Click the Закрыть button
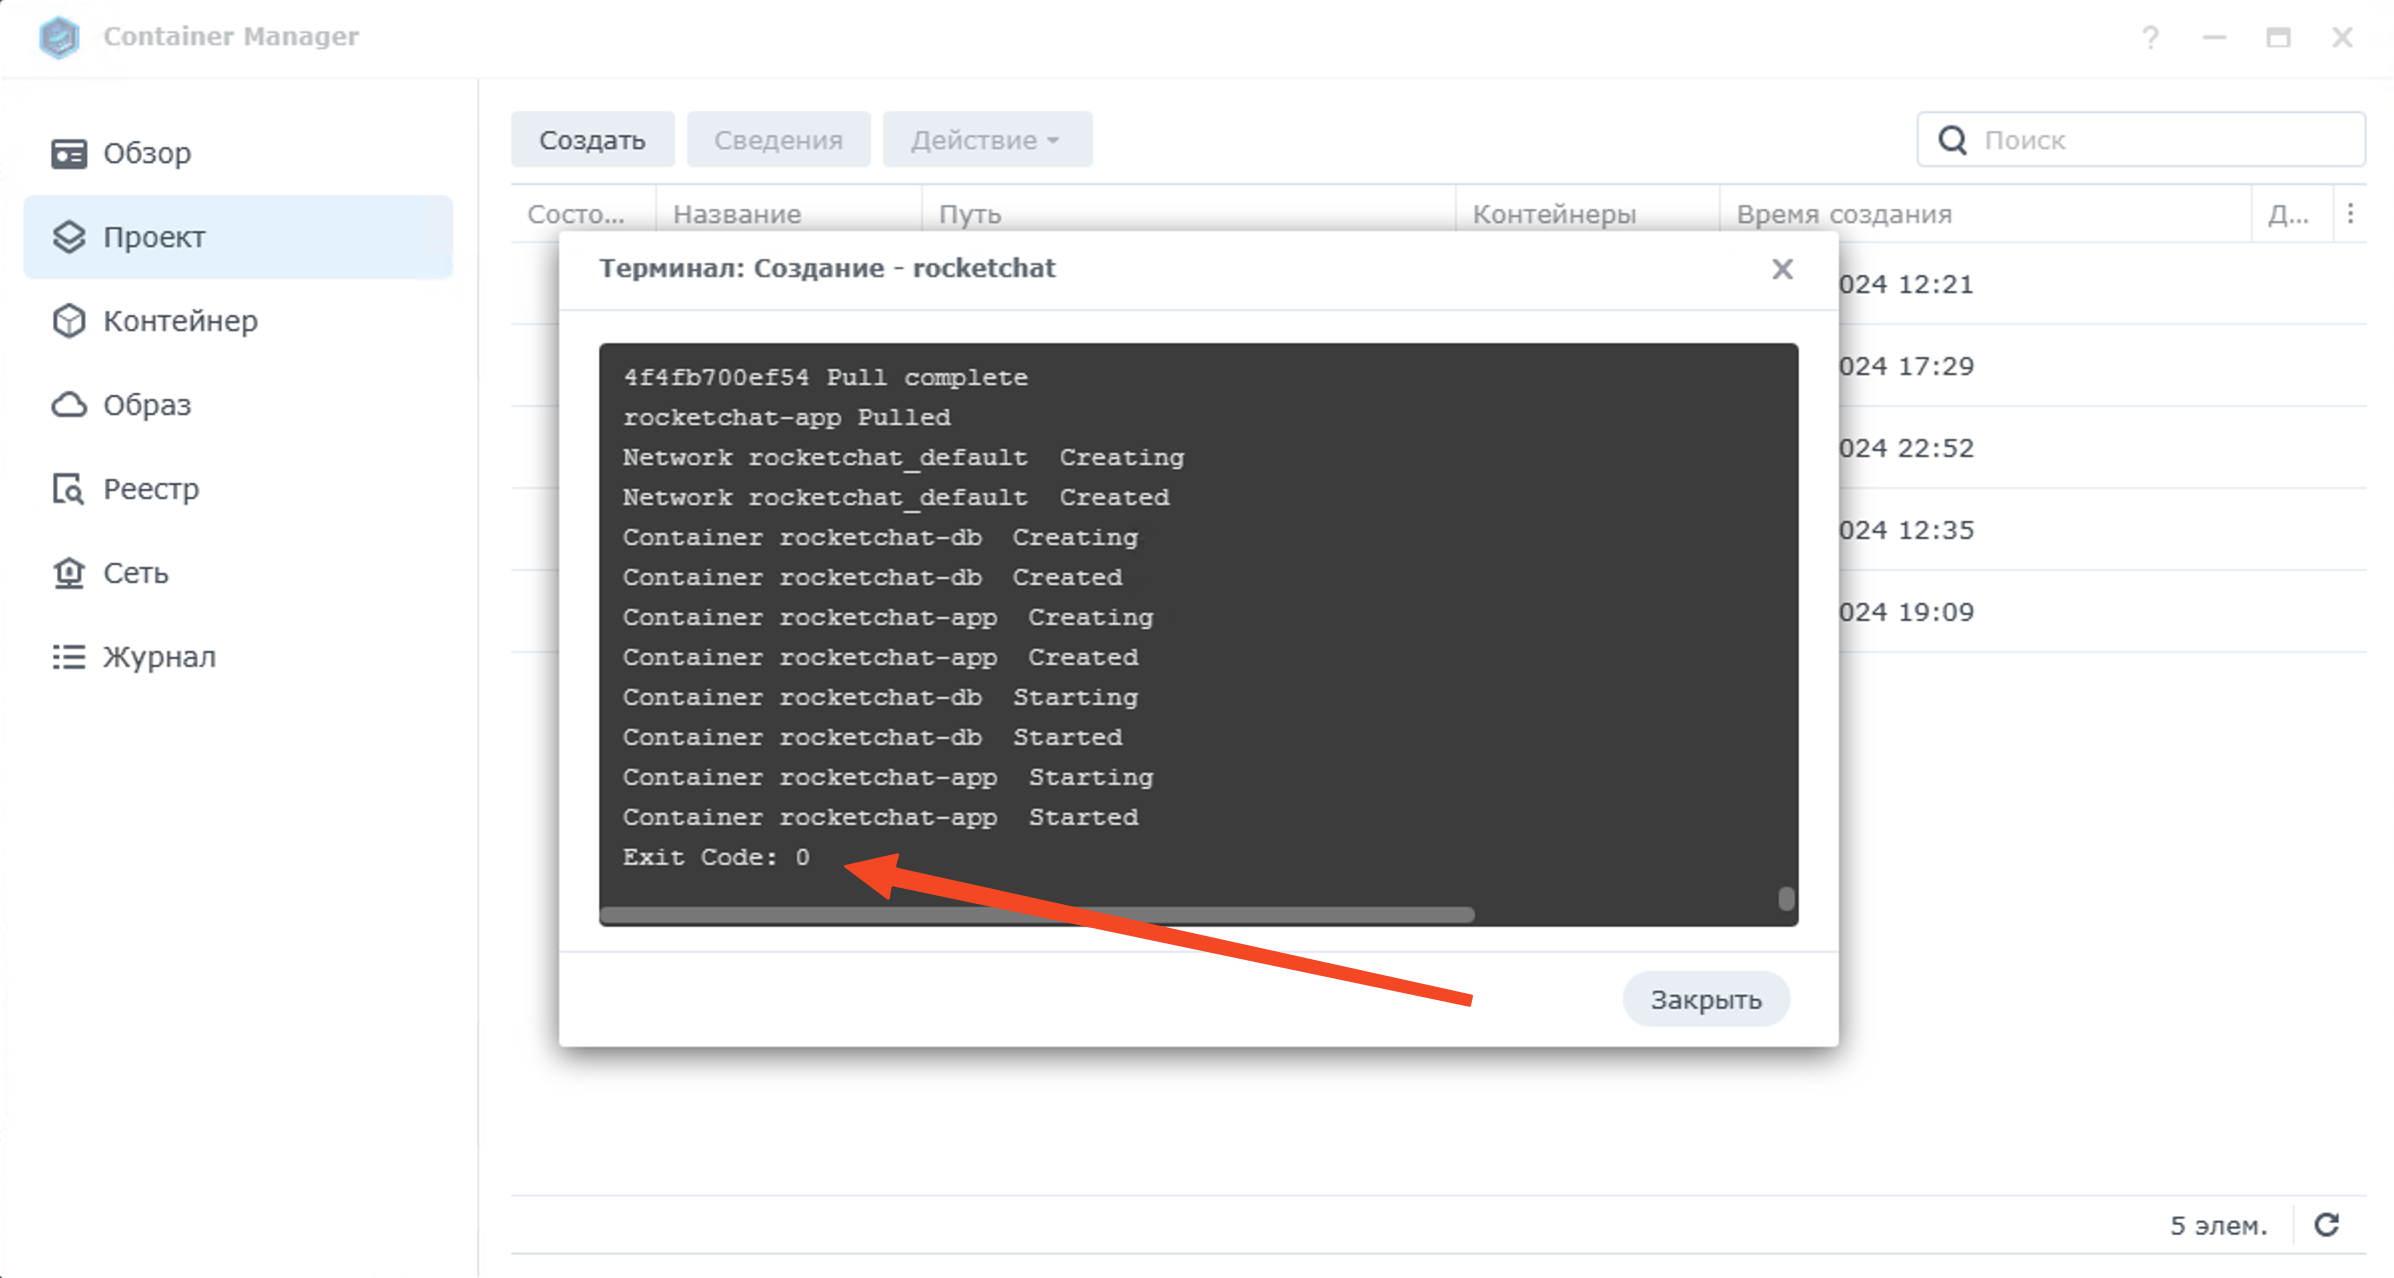Screen dimensions: 2394x1278 [1706, 999]
